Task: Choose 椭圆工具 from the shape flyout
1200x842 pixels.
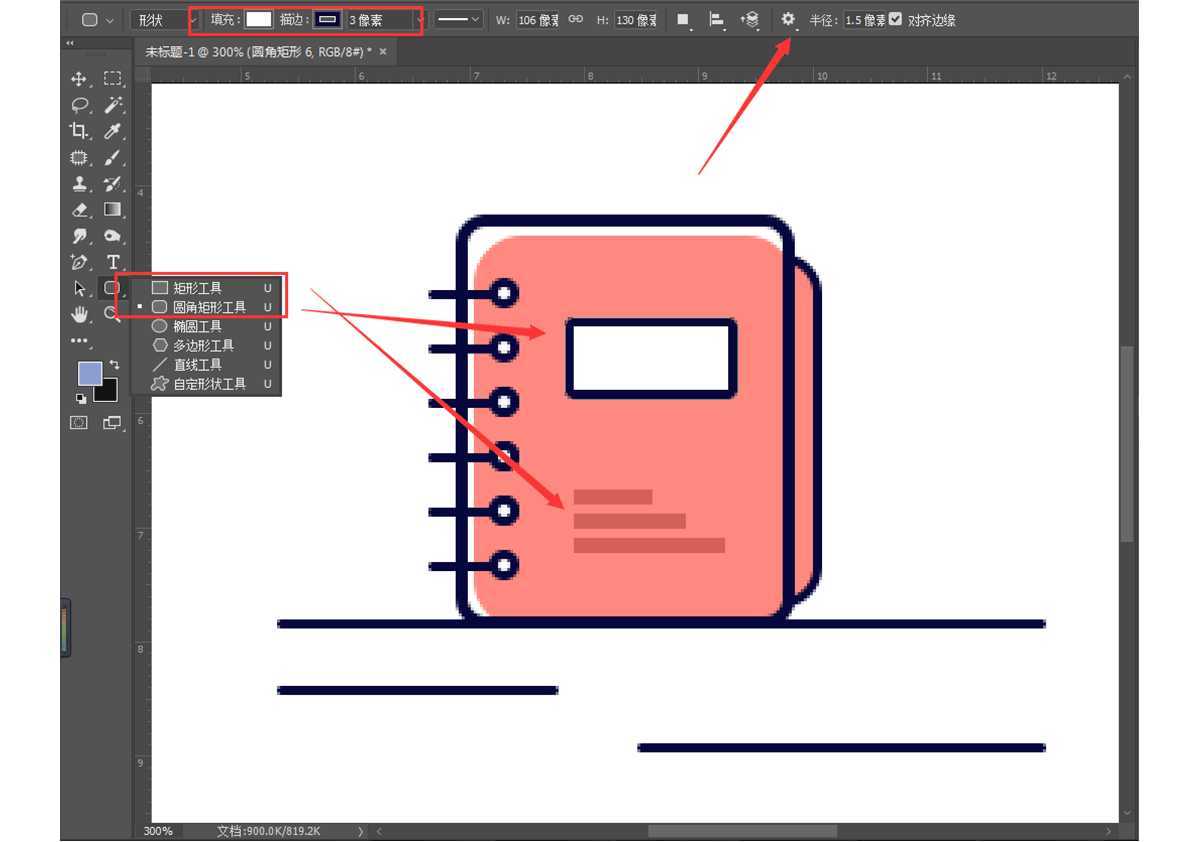Action: pos(198,326)
